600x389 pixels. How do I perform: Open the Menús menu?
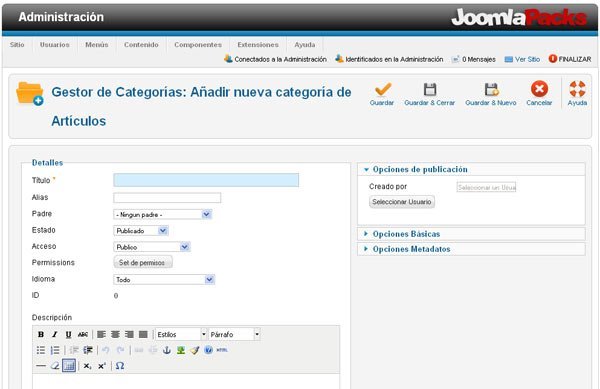click(97, 45)
